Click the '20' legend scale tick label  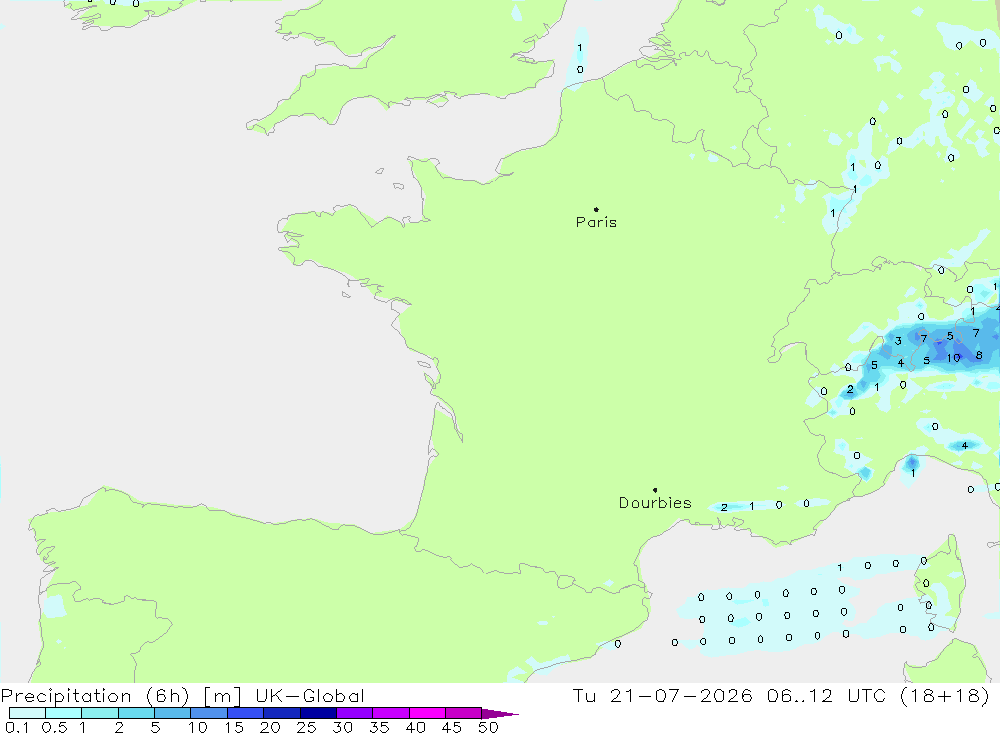coord(270,727)
